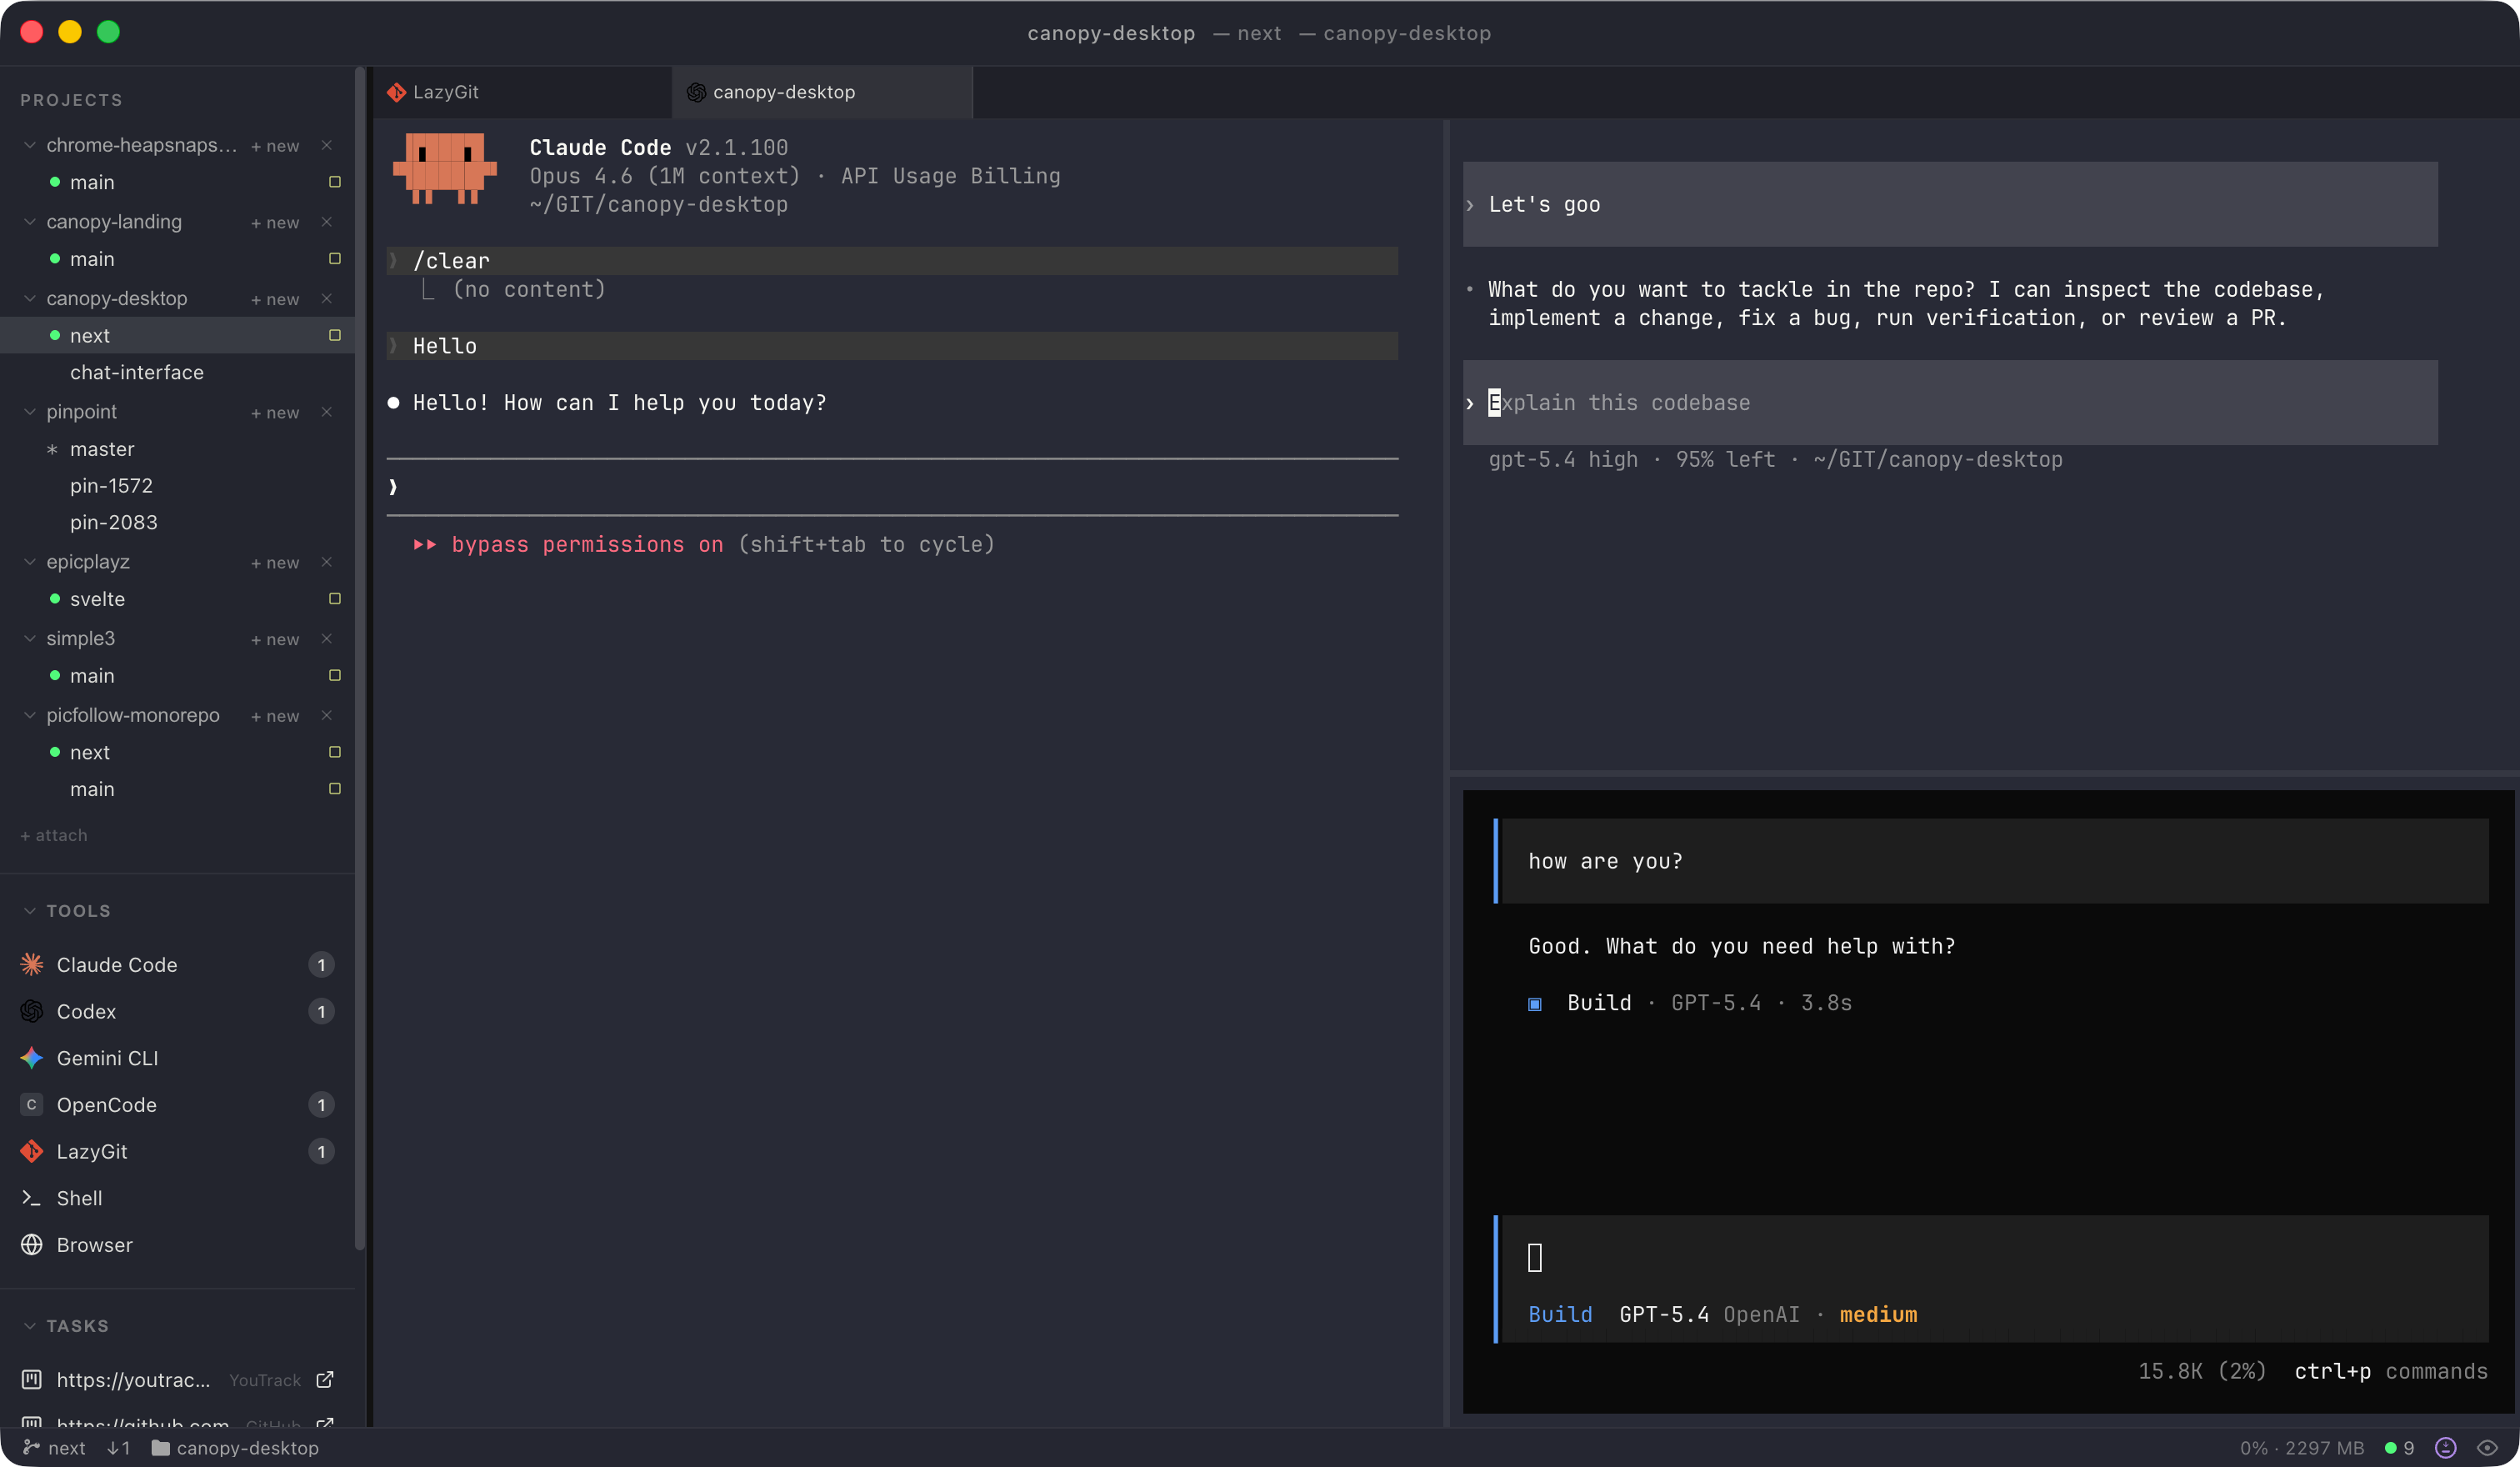Open the Browser tool

pos(93,1245)
